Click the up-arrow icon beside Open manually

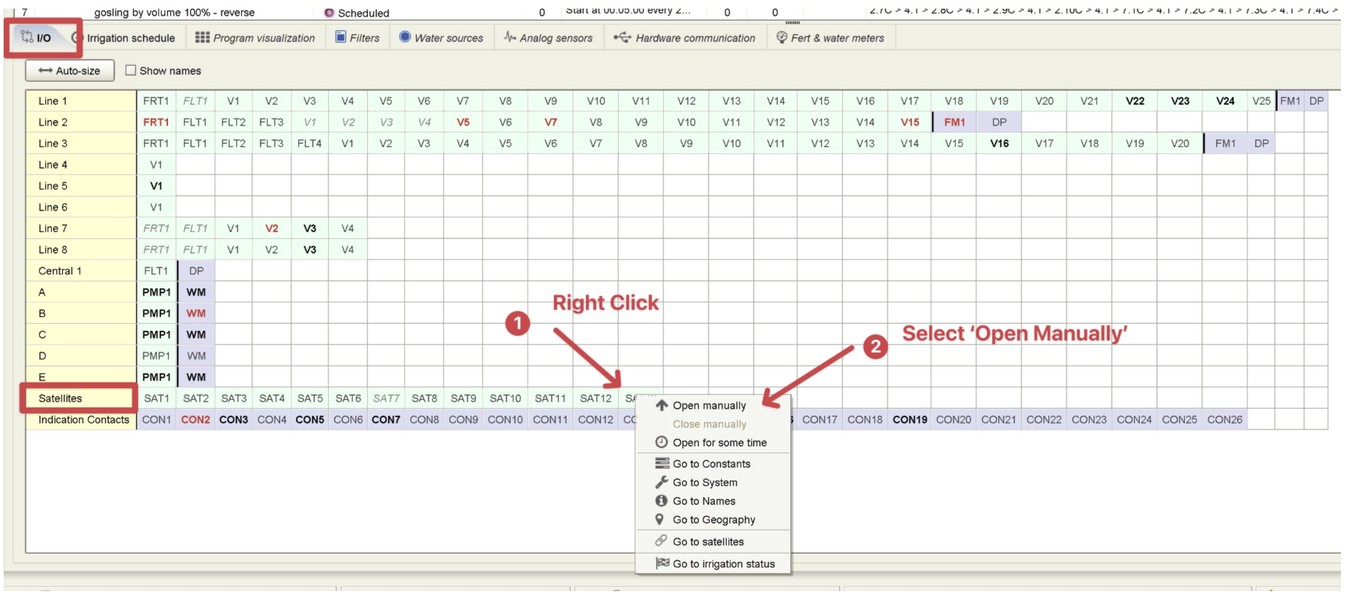[661, 406]
